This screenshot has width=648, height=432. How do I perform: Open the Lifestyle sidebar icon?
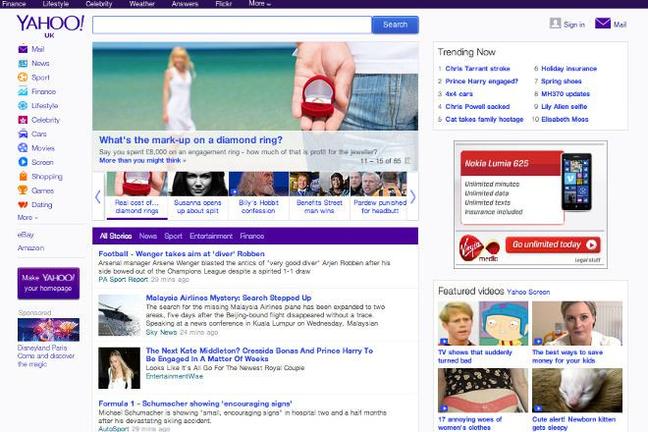pyautogui.click(x=23, y=105)
